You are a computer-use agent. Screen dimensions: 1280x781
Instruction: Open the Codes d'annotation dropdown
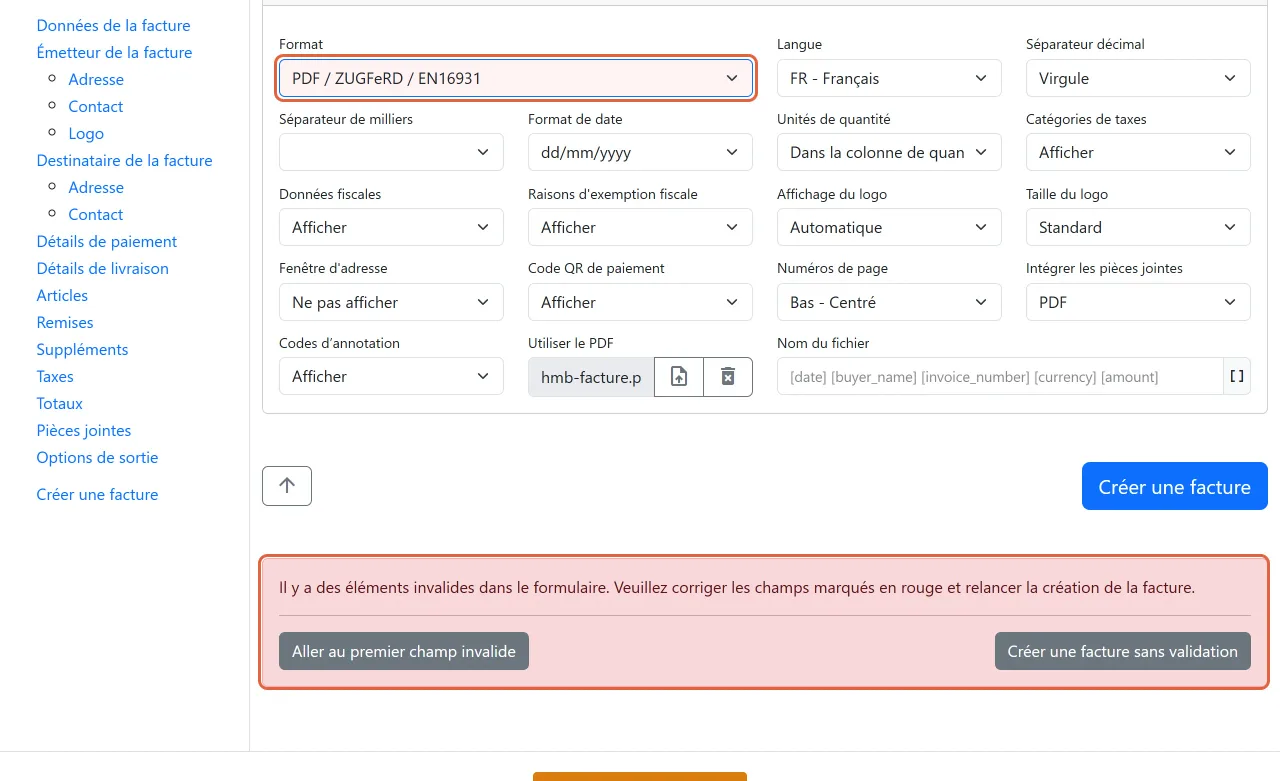pos(391,376)
